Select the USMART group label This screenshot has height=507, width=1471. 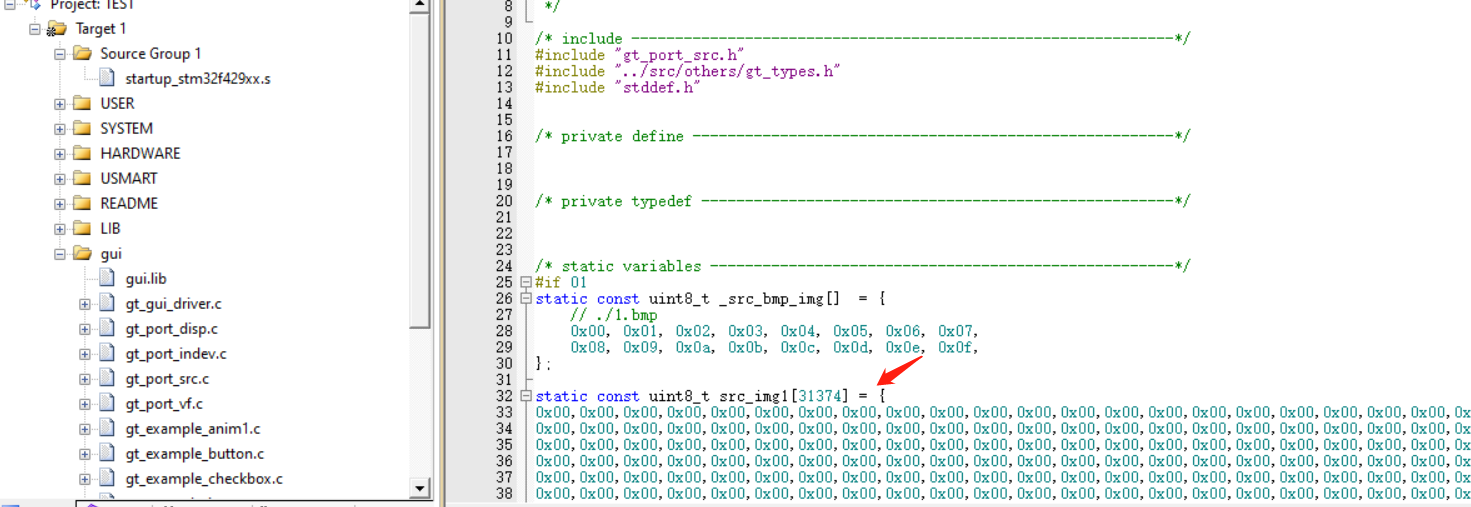pyautogui.click(x=129, y=179)
